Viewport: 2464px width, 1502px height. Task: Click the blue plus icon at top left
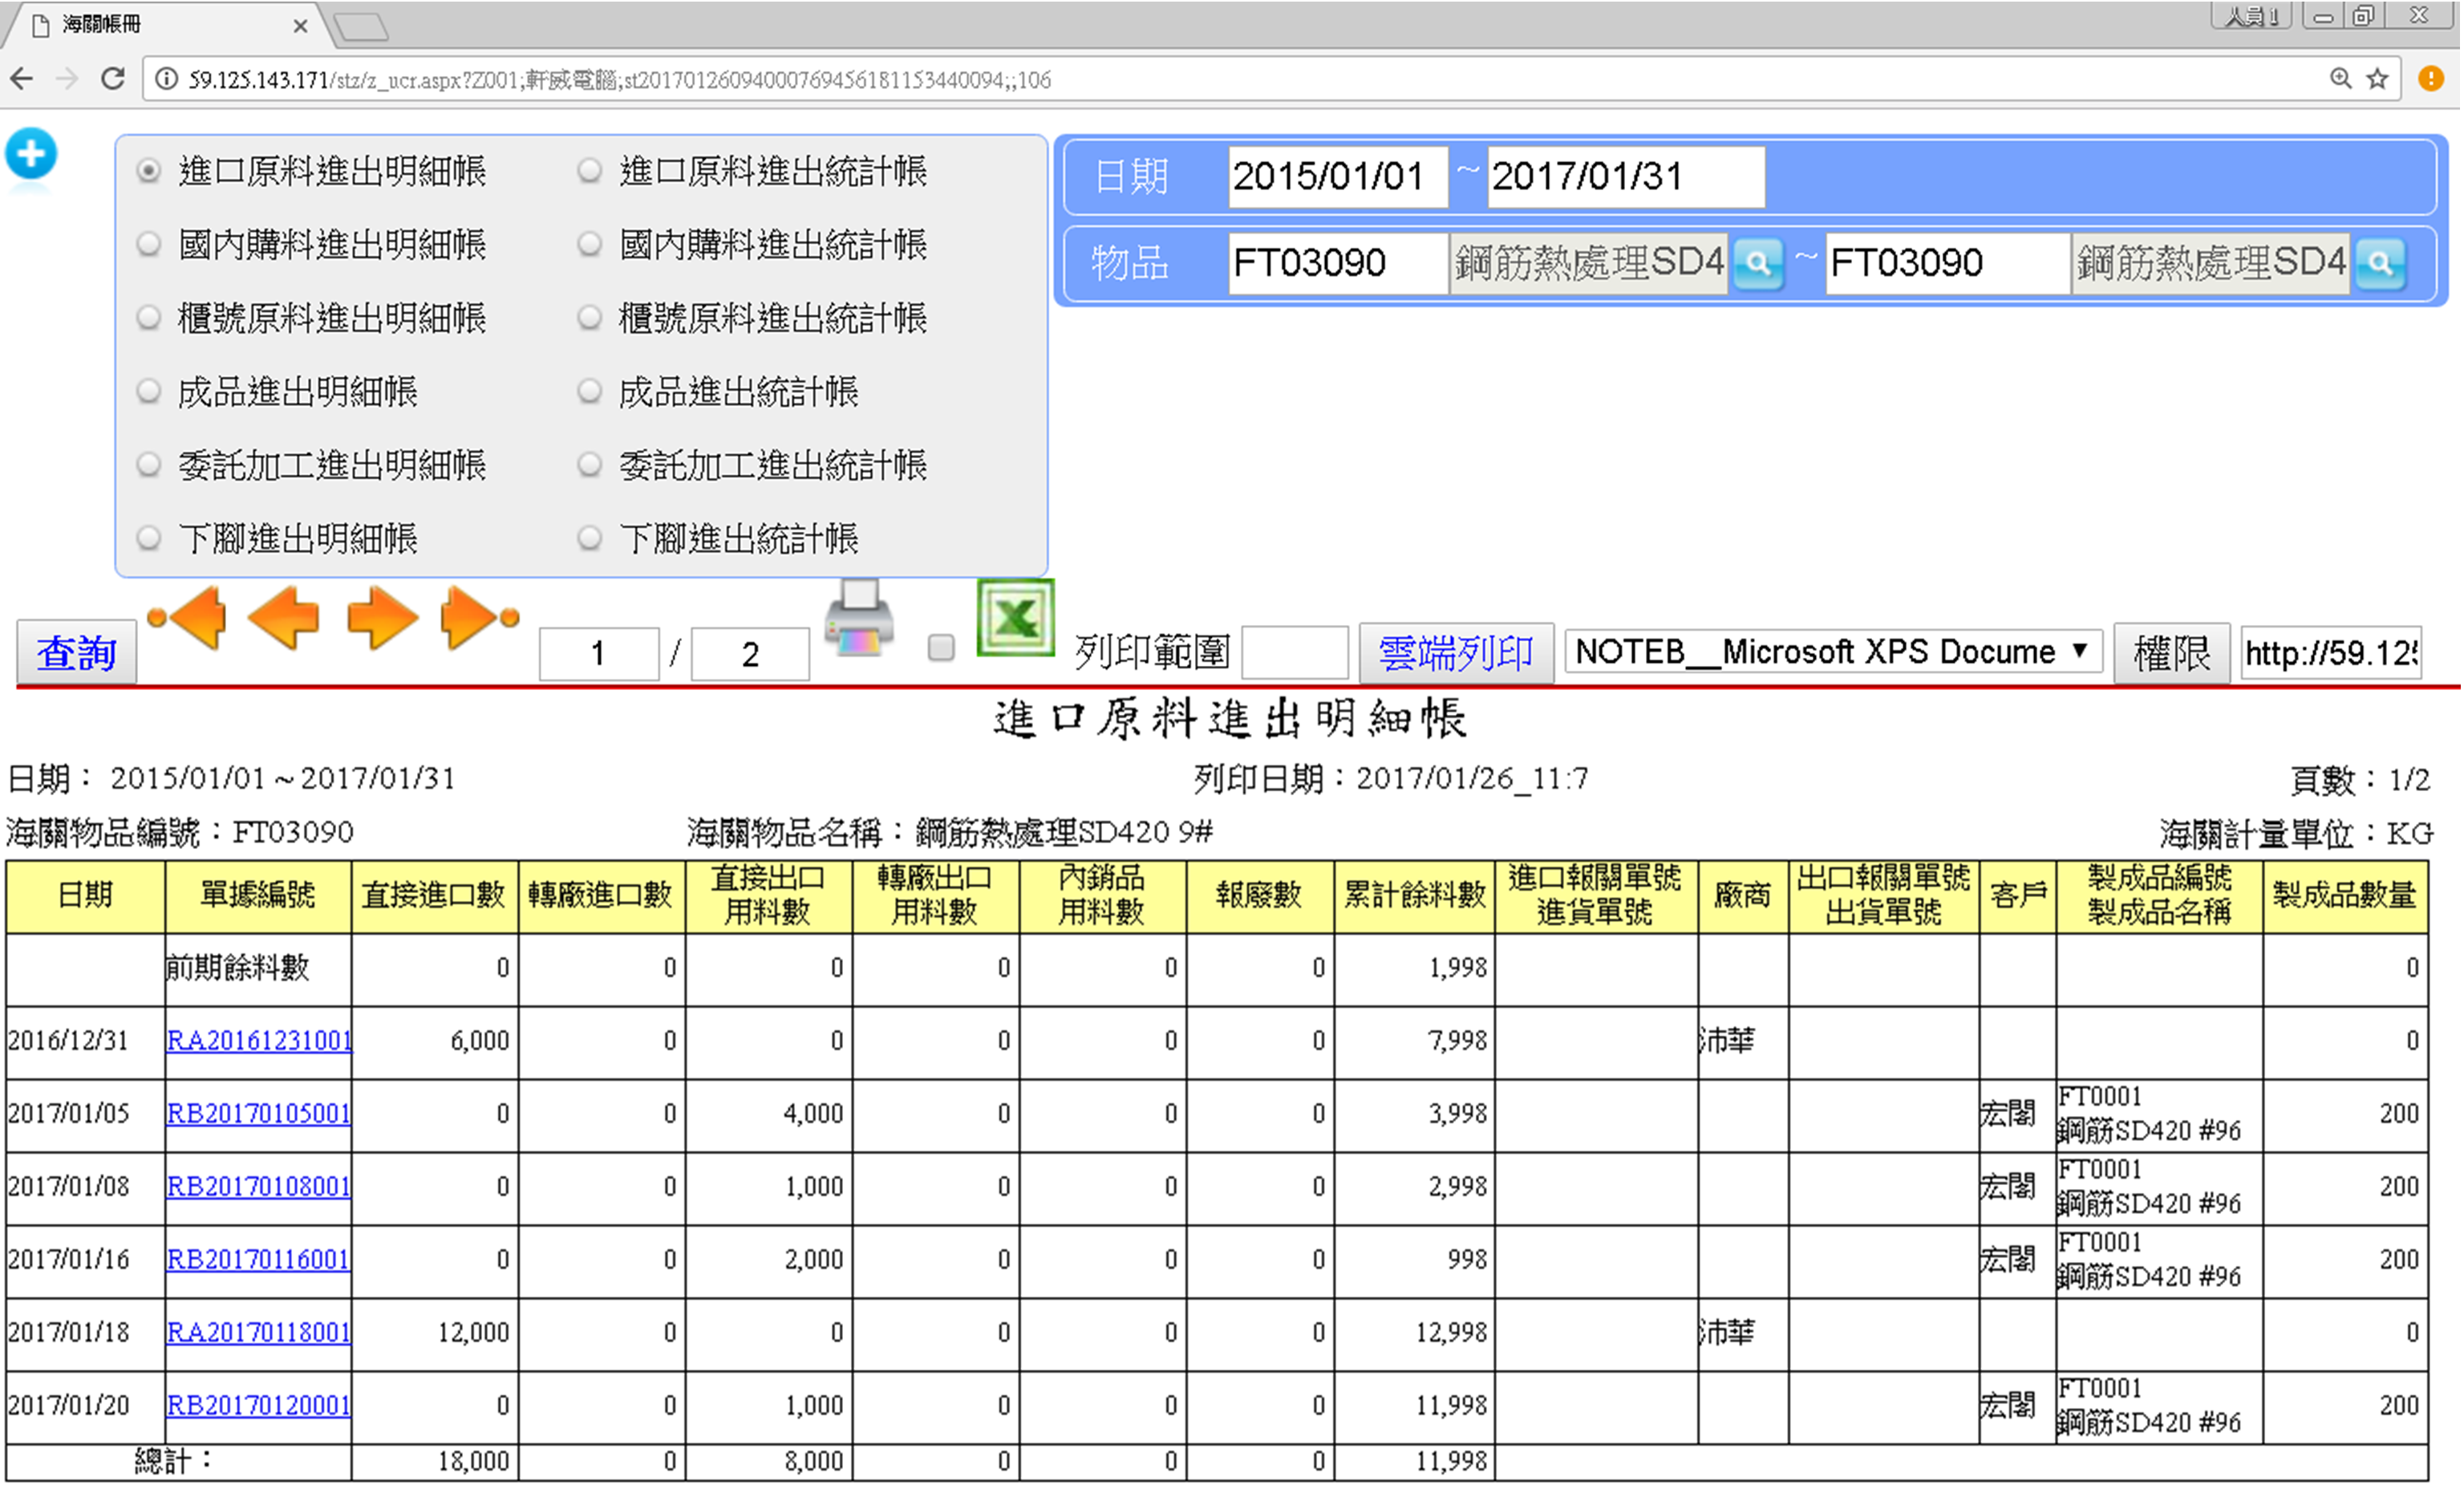pyautogui.click(x=31, y=154)
